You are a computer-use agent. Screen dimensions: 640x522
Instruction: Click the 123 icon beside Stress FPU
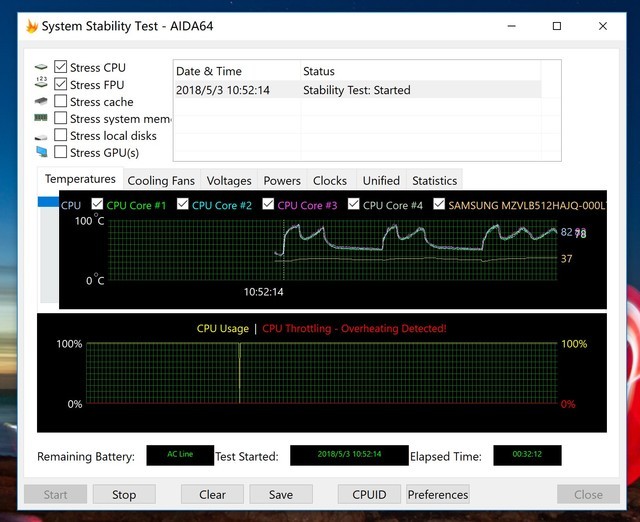(41, 82)
